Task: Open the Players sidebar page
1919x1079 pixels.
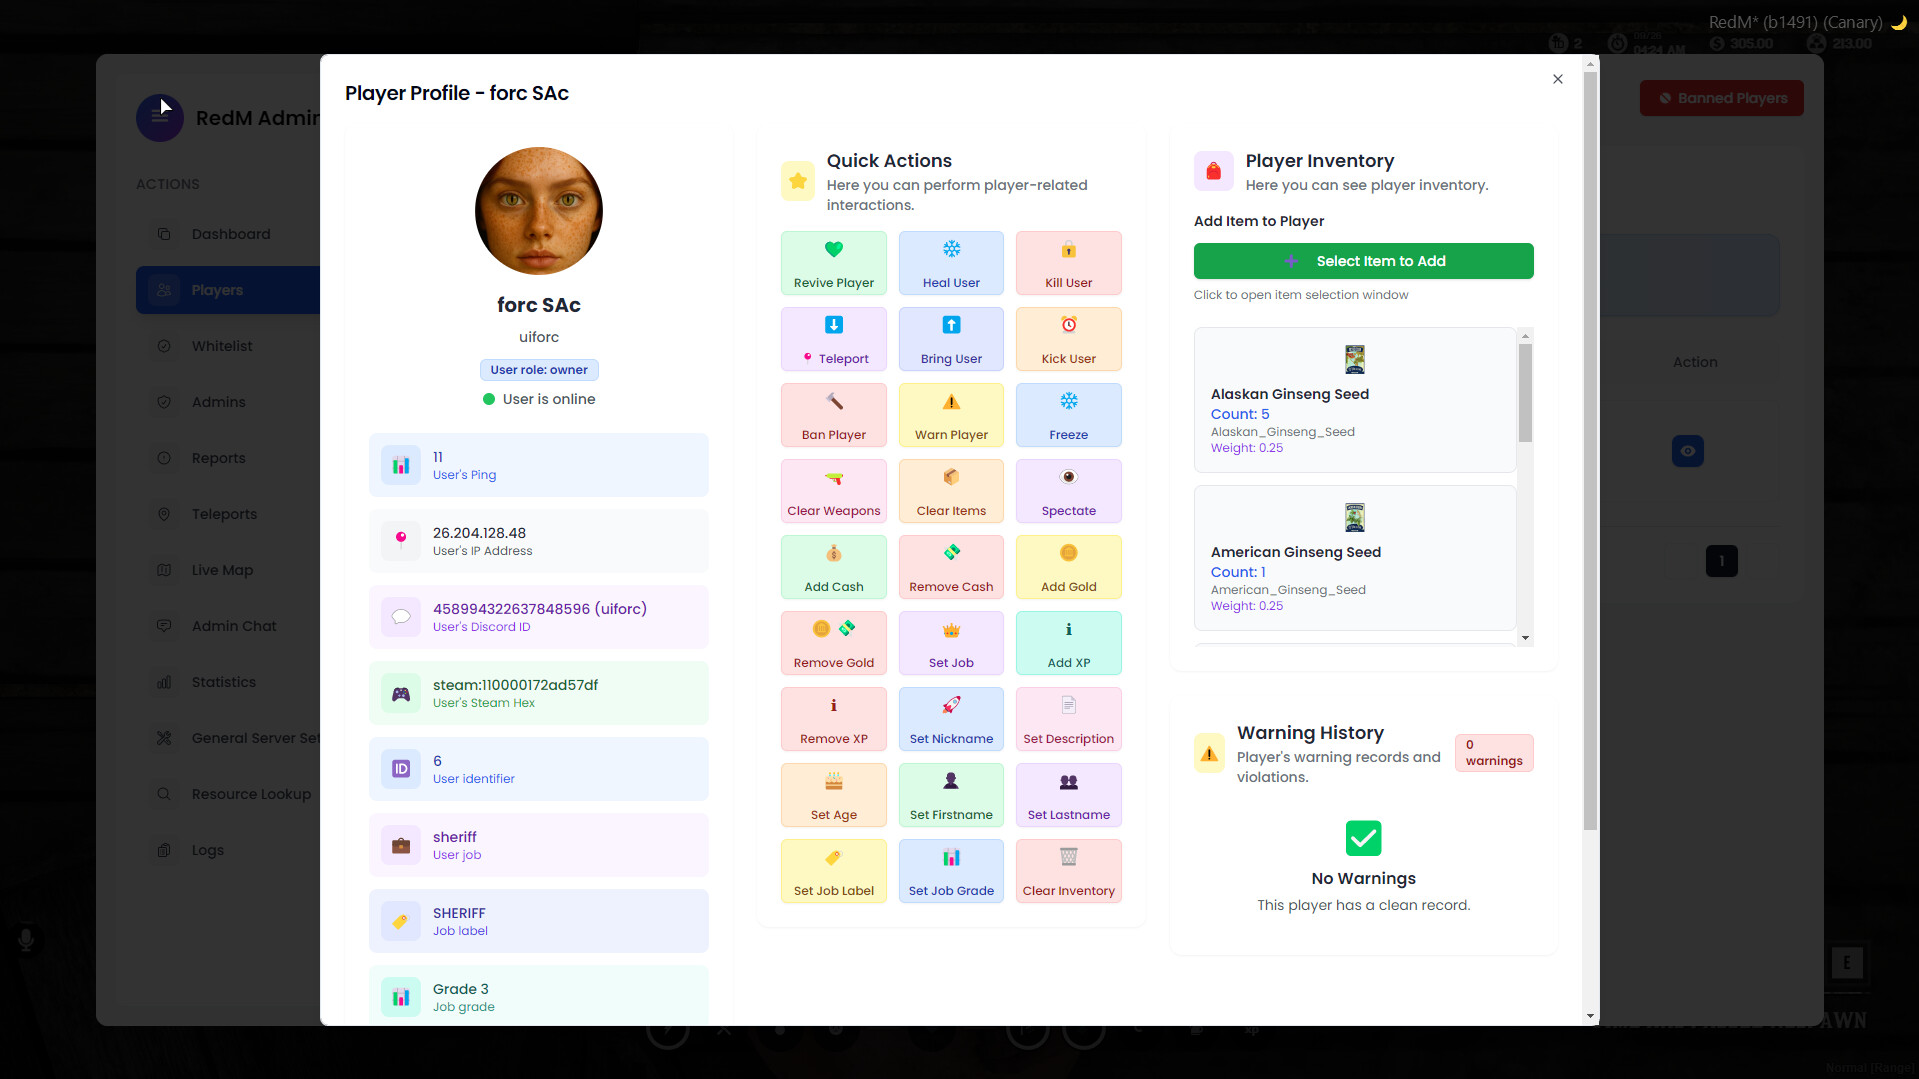Action: [x=228, y=290]
